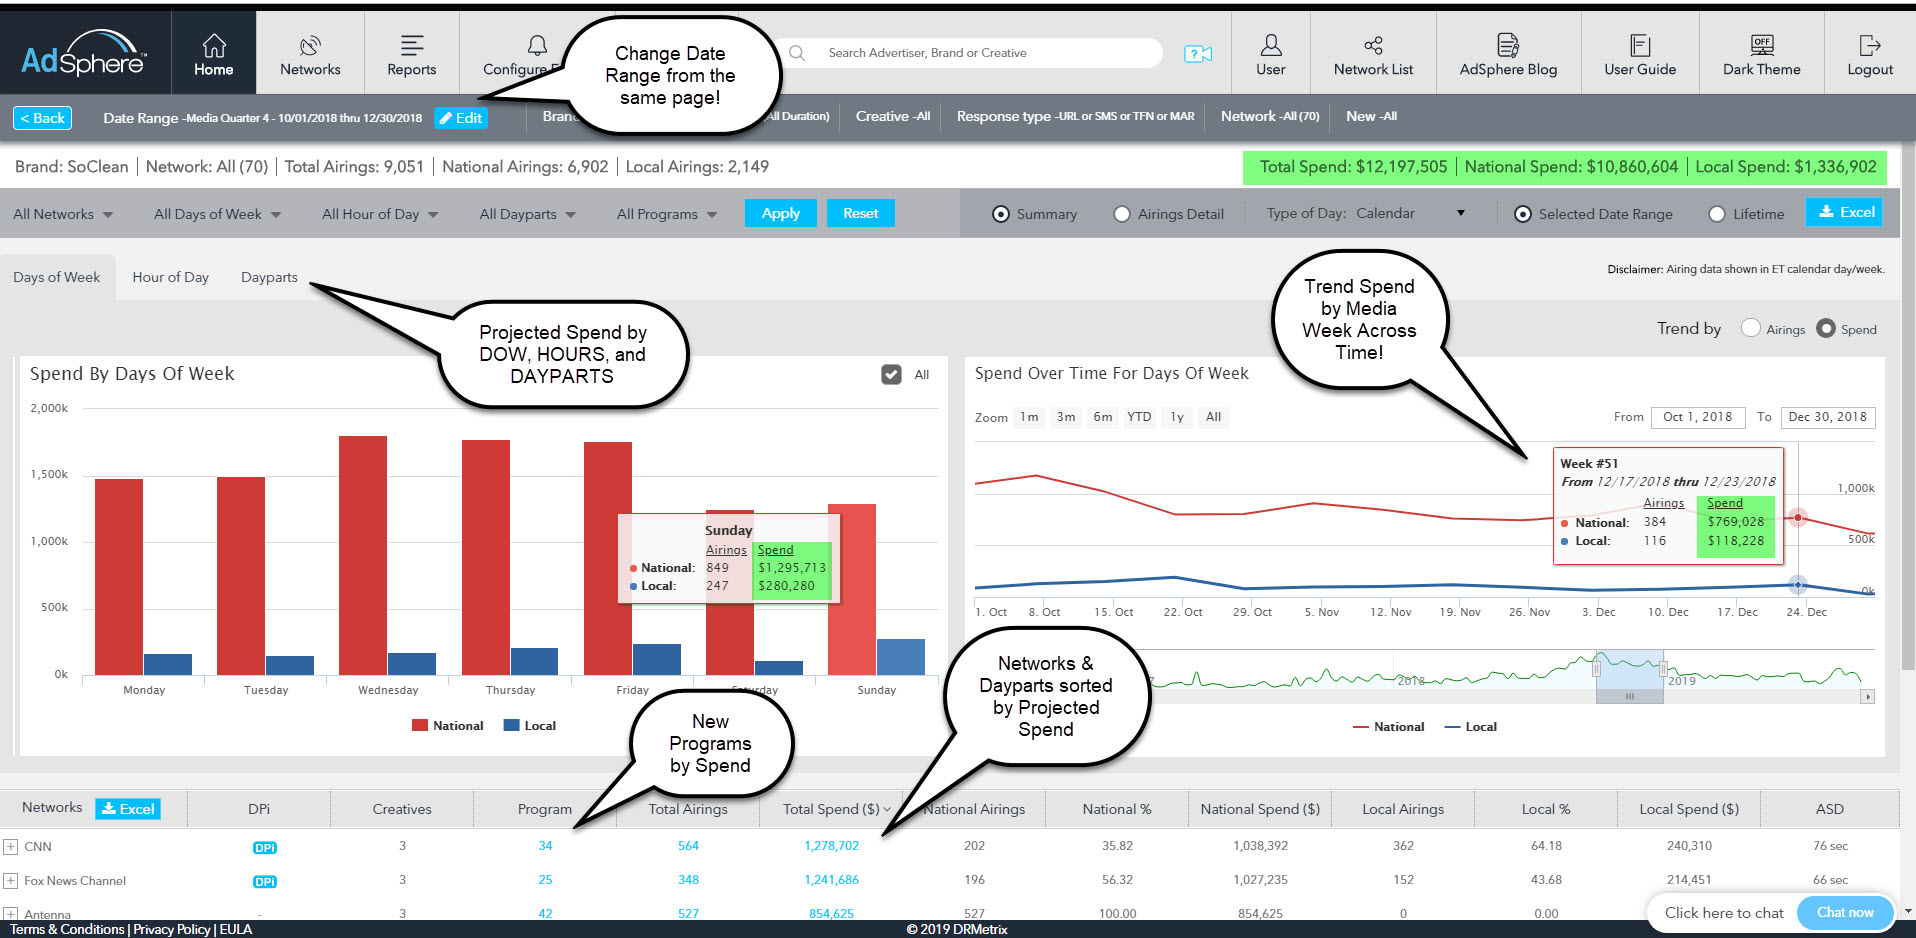The height and width of the screenshot is (938, 1916).
Task: Open the Network List share icon
Action: [1373, 46]
